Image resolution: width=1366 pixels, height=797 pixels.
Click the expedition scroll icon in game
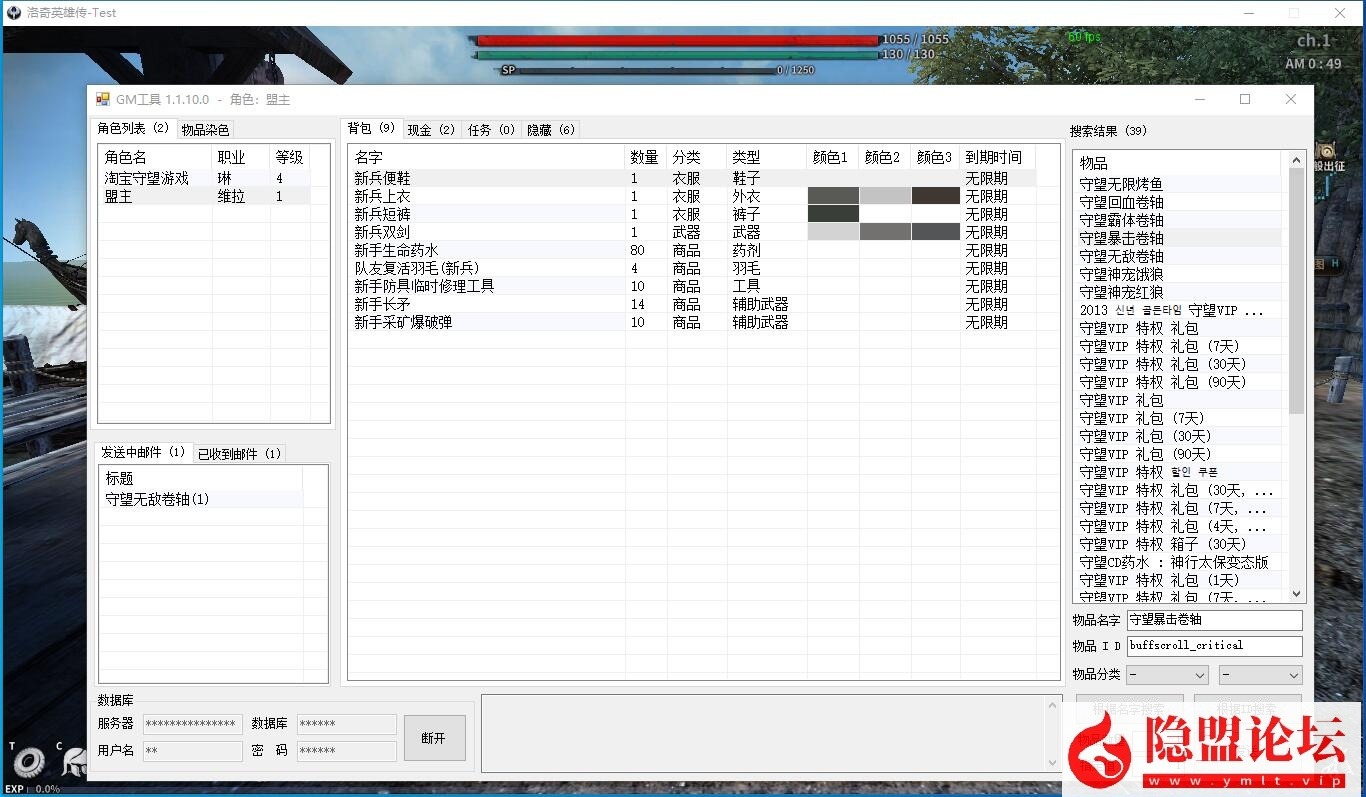1326,150
